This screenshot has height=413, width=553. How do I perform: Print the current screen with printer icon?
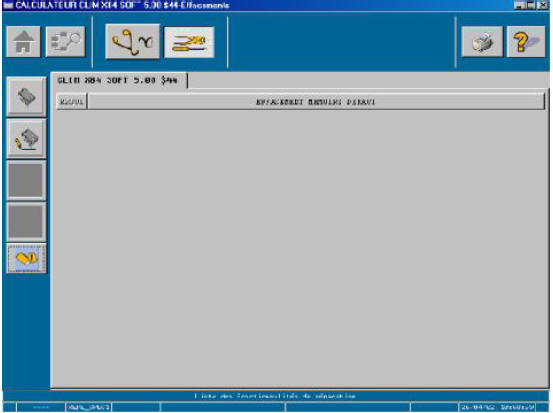click(482, 42)
